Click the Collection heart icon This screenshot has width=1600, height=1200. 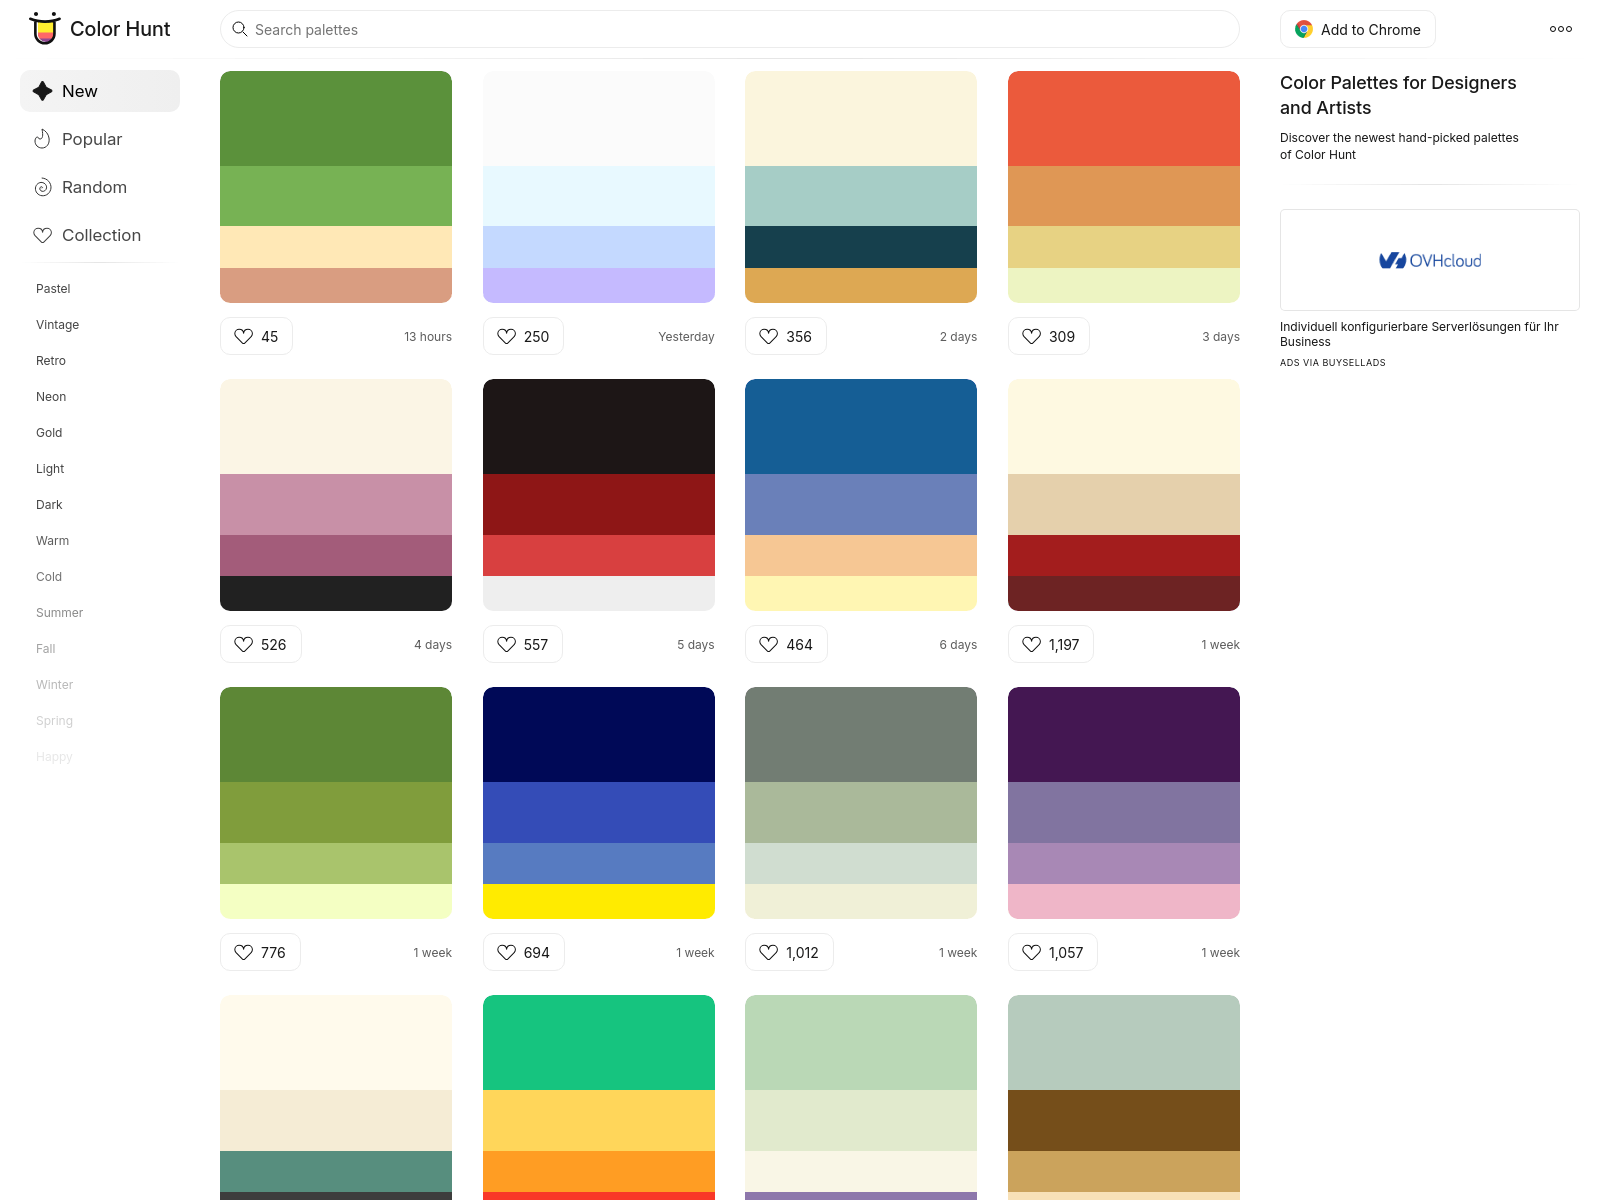42,235
